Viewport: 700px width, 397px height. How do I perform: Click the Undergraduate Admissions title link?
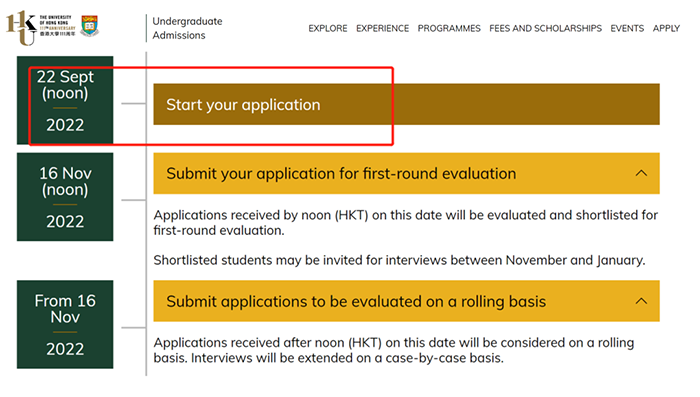[x=187, y=28]
